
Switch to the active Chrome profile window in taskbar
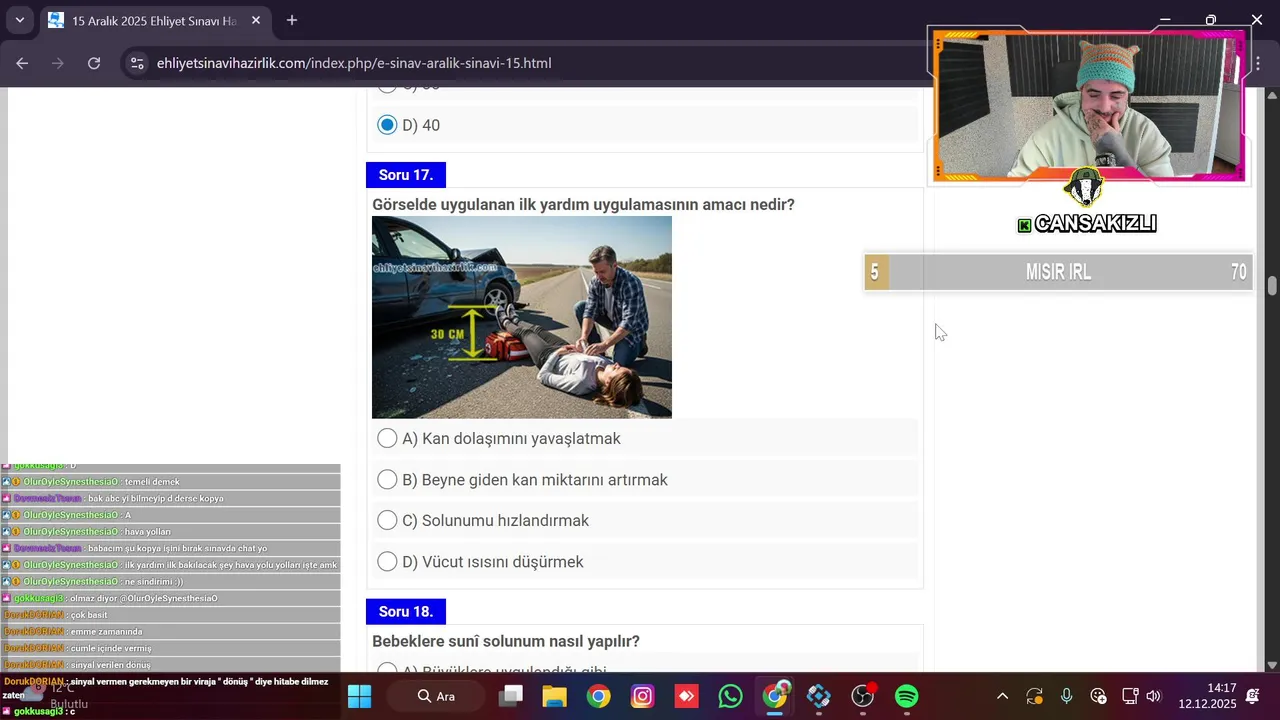pyautogui.click(x=775, y=696)
